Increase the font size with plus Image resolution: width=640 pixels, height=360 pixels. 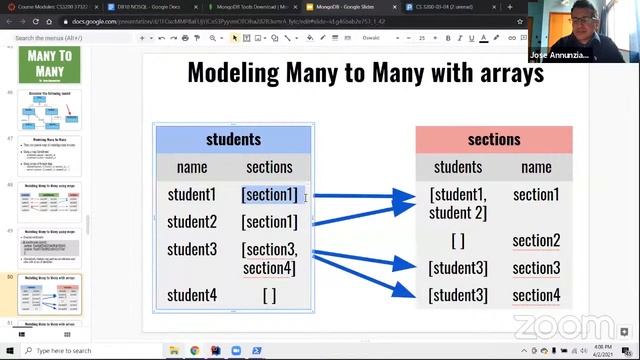click(x=435, y=38)
